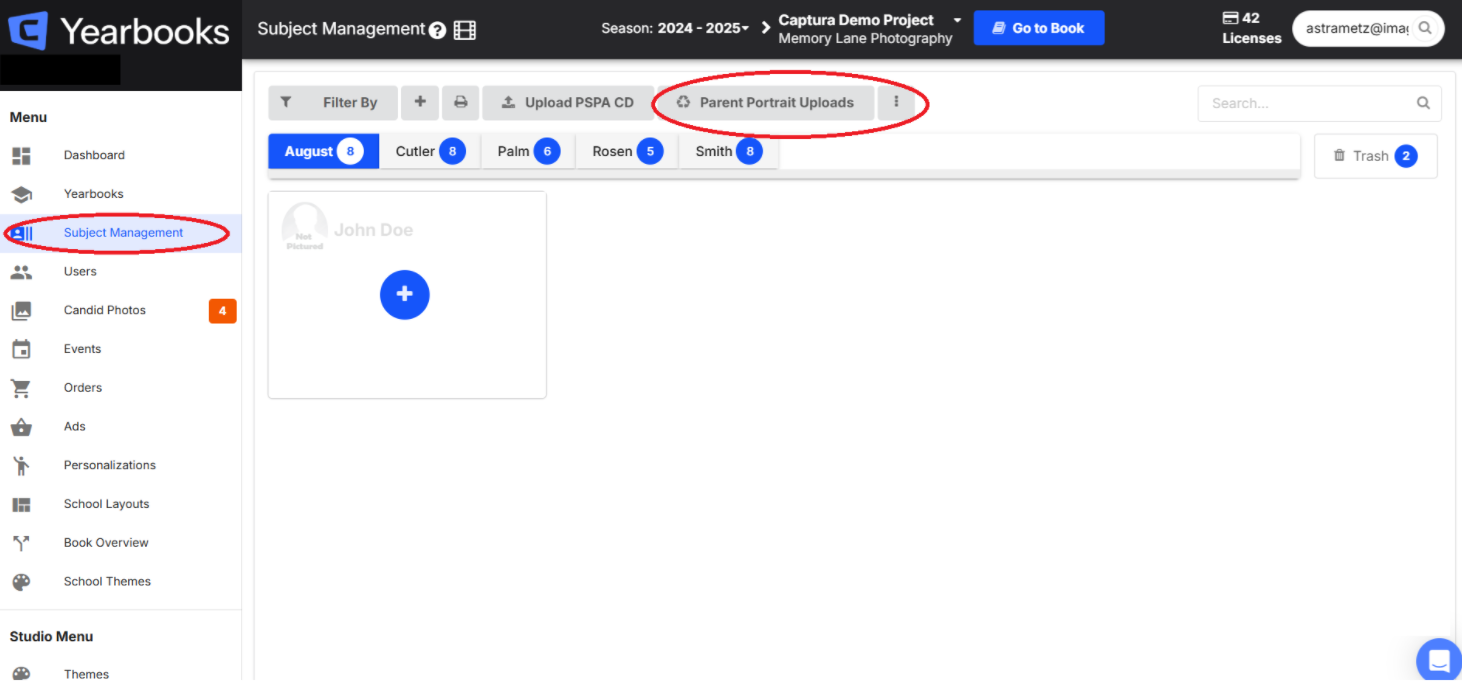Open the tutorial video film icon

pyautogui.click(x=465, y=30)
